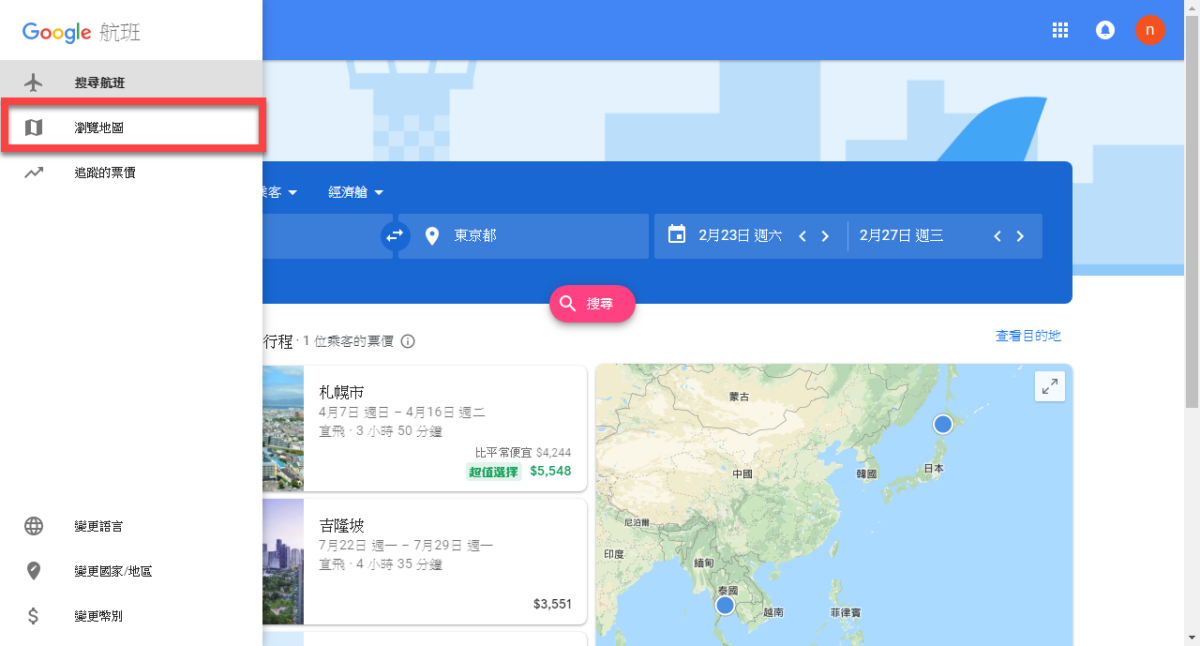Image resolution: width=1200 pixels, height=646 pixels.
Task: Swap origin and destination with the arrows icon
Action: point(394,236)
